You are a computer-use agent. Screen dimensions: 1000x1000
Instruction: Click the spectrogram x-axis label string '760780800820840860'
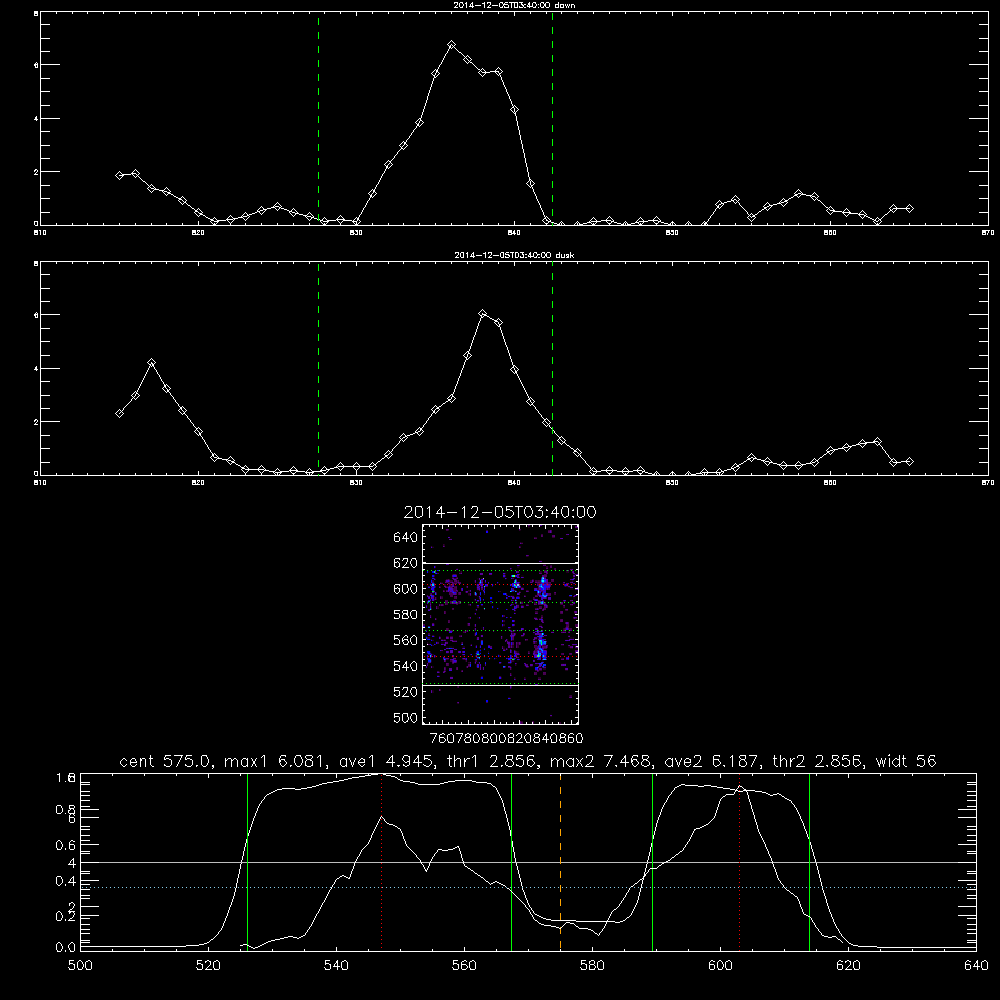(506, 738)
